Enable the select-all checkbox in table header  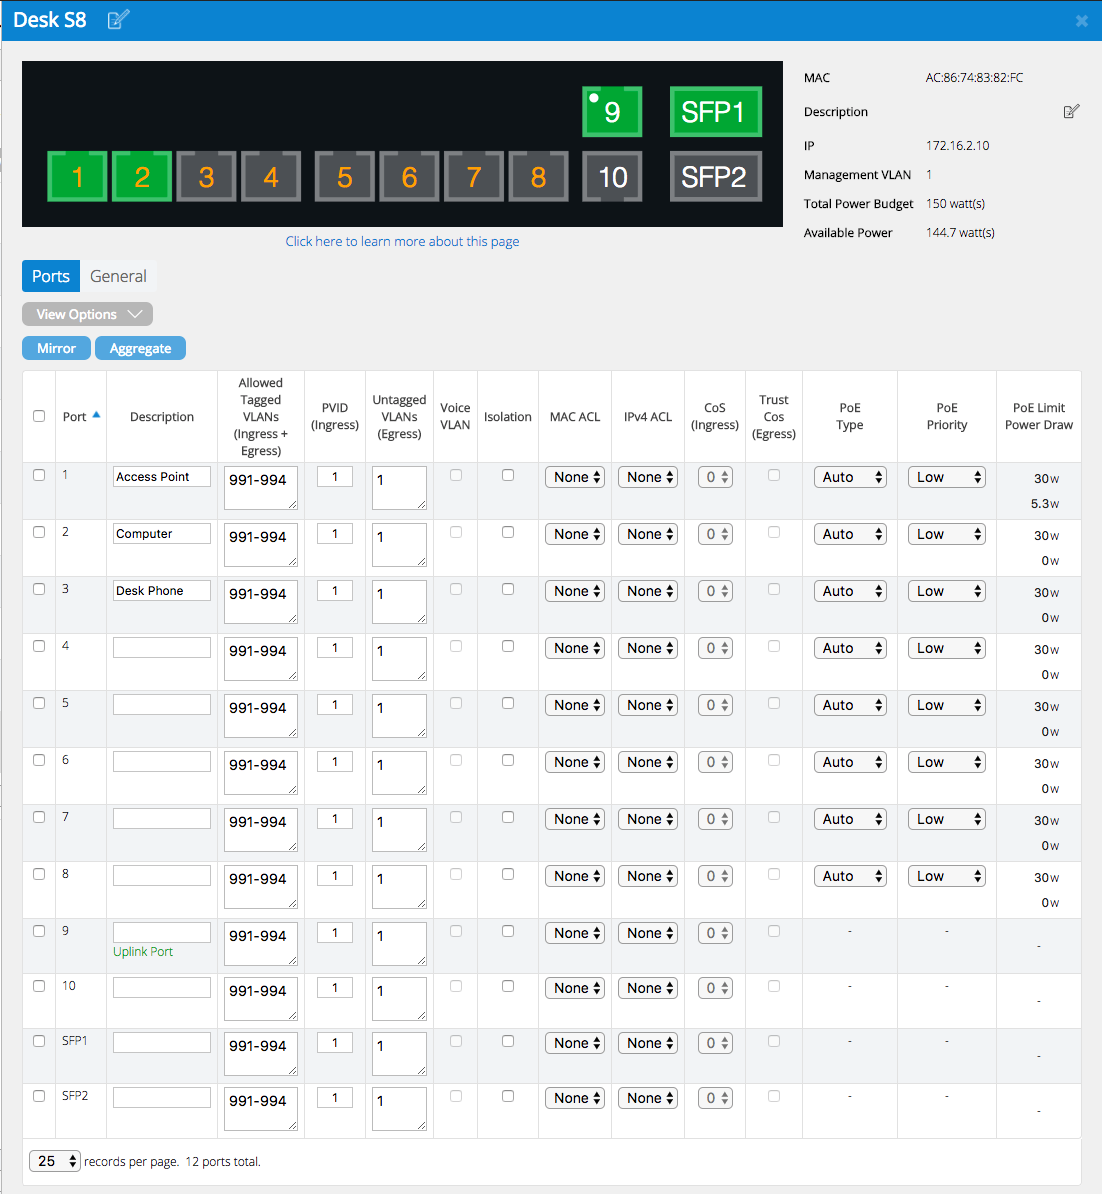[38, 416]
